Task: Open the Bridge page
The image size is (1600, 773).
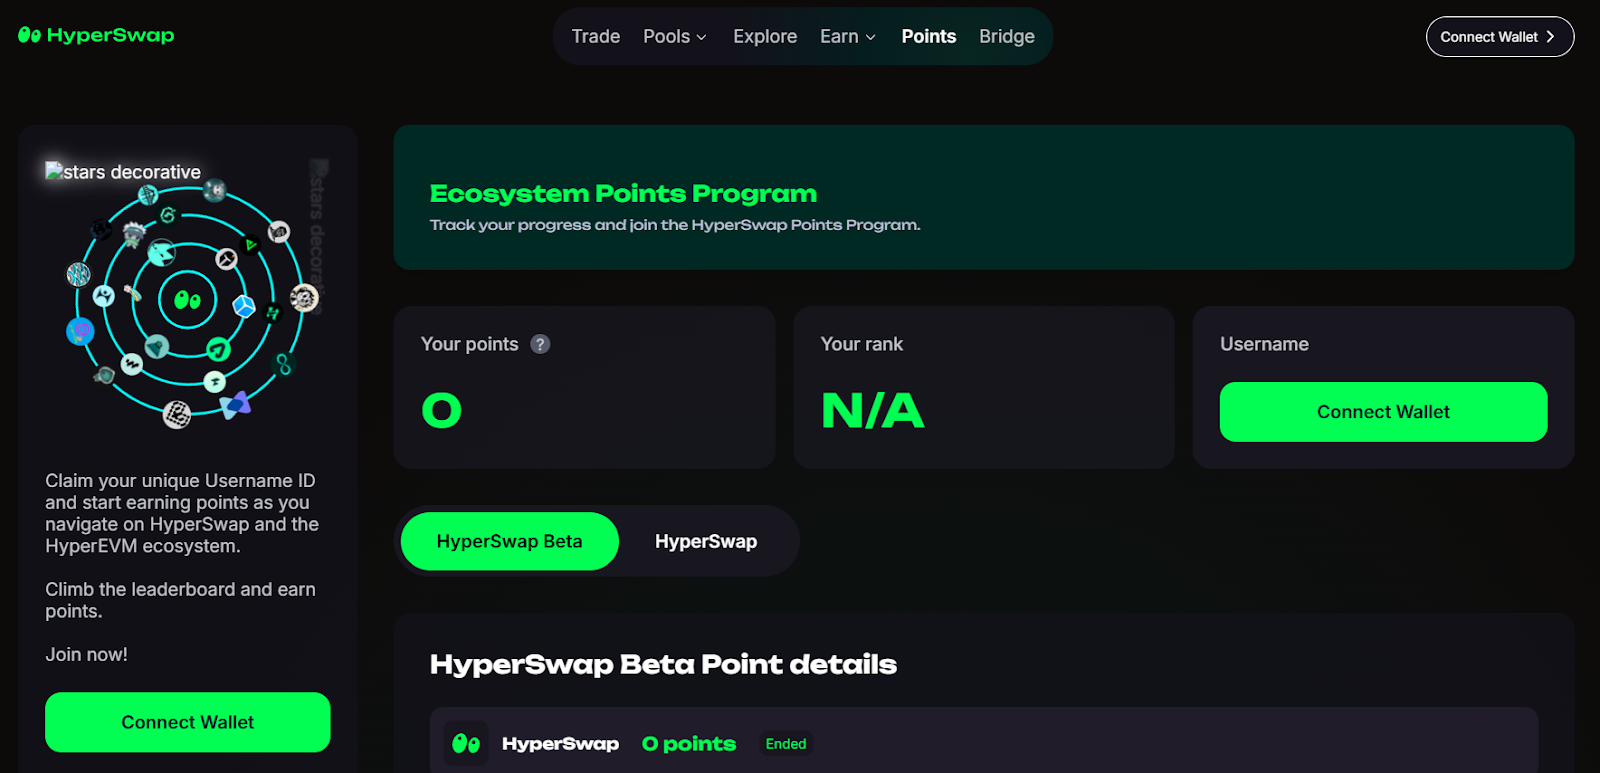Action: 1007,36
